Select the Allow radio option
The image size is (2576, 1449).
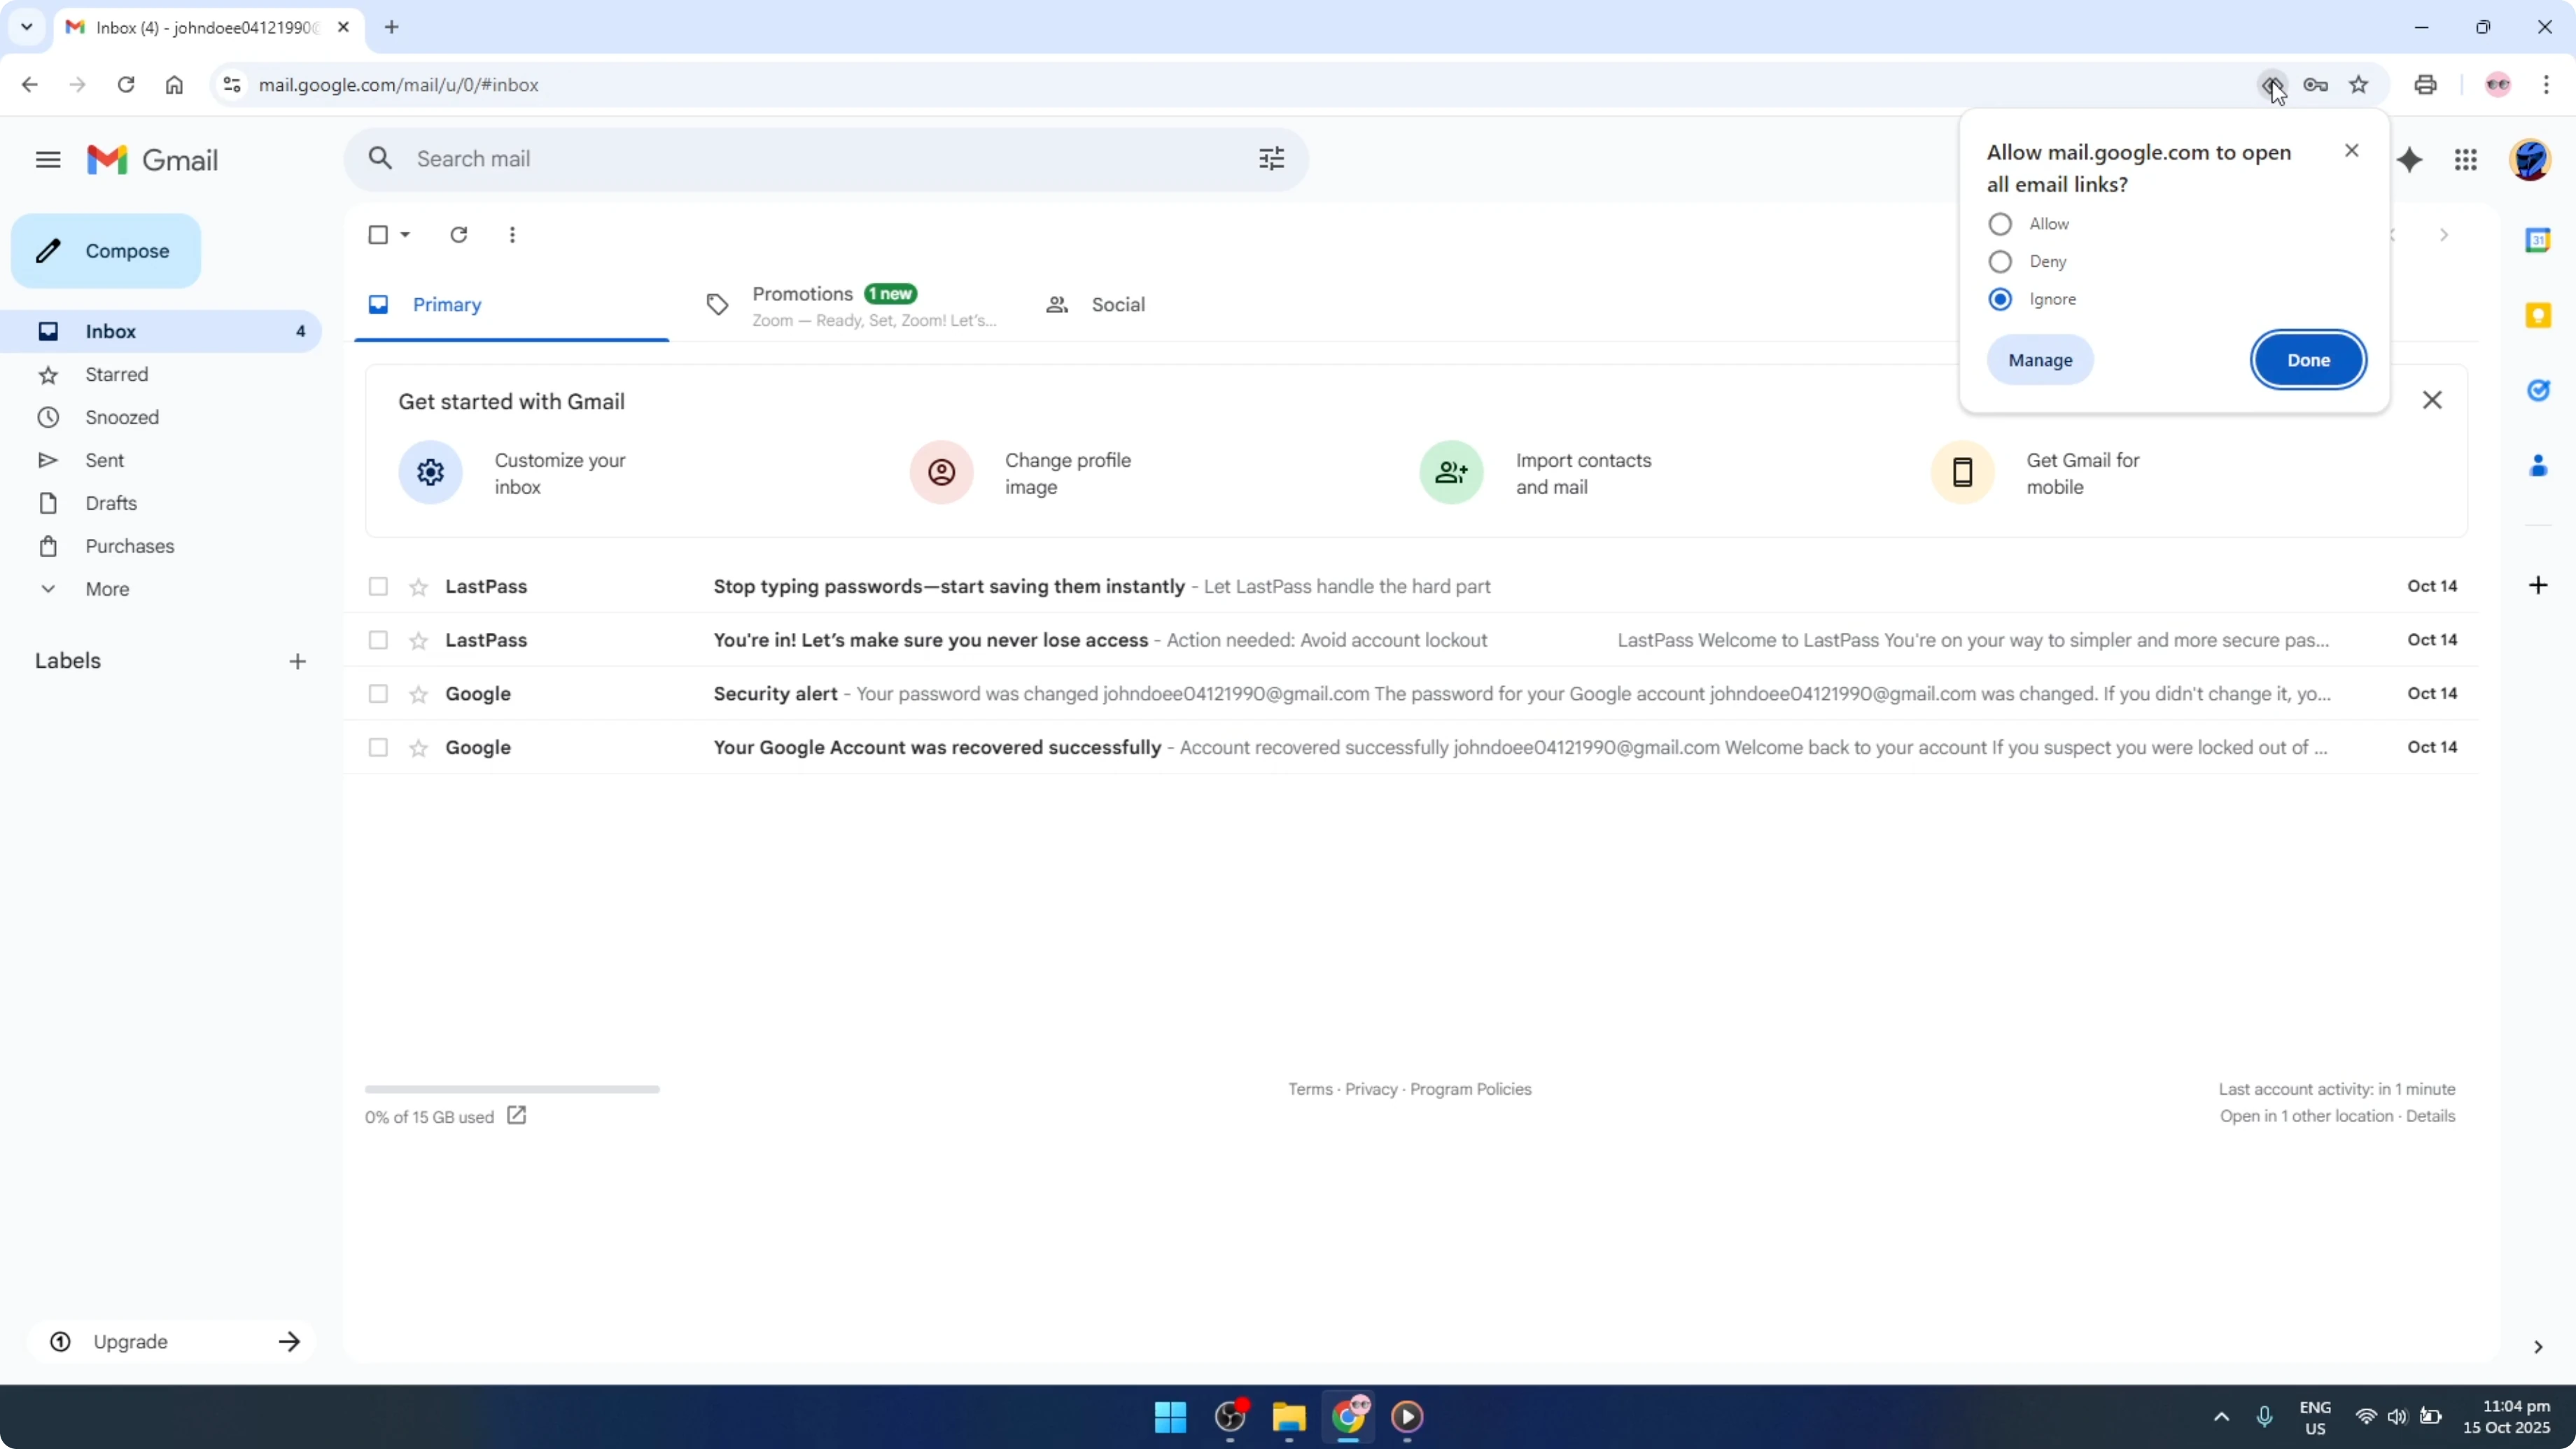point(2000,224)
